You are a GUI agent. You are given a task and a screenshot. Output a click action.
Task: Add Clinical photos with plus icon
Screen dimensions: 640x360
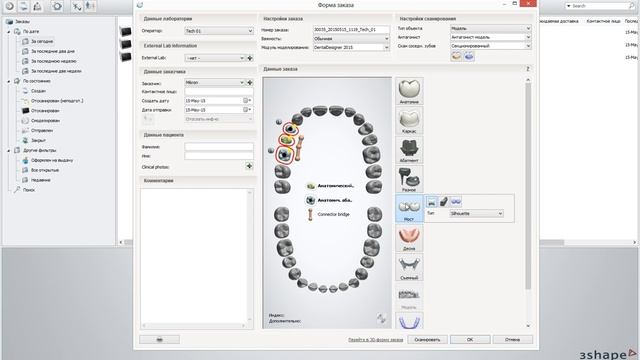(249, 166)
